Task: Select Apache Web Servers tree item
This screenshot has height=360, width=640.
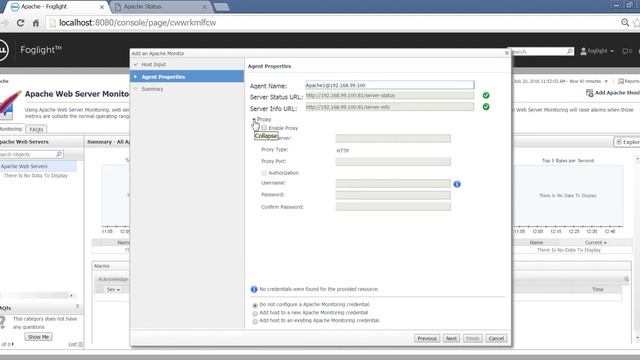Action: (x=38, y=166)
